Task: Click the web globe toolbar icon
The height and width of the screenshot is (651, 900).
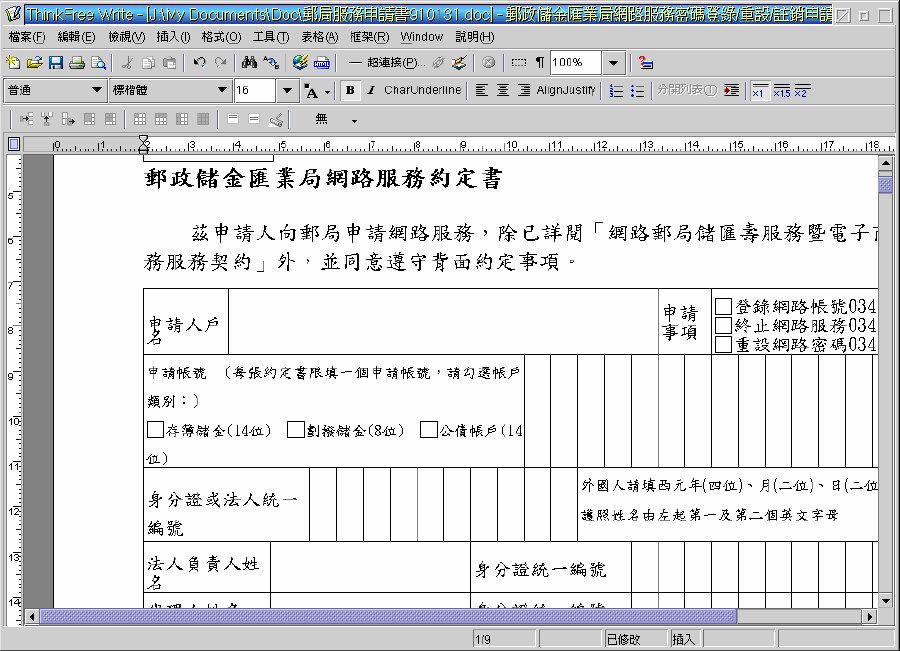Action: pyautogui.click(x=300, y=62)
